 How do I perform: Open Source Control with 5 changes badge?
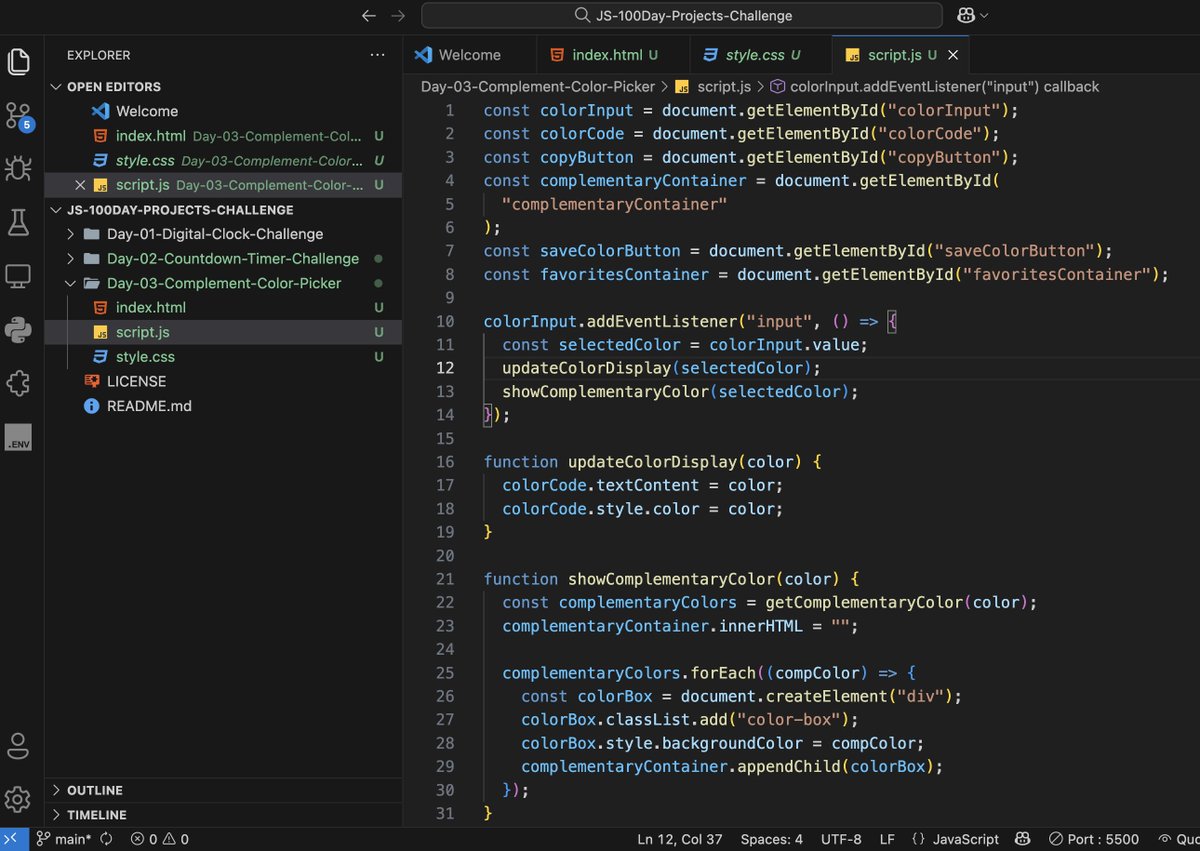(x=18, y=116)
